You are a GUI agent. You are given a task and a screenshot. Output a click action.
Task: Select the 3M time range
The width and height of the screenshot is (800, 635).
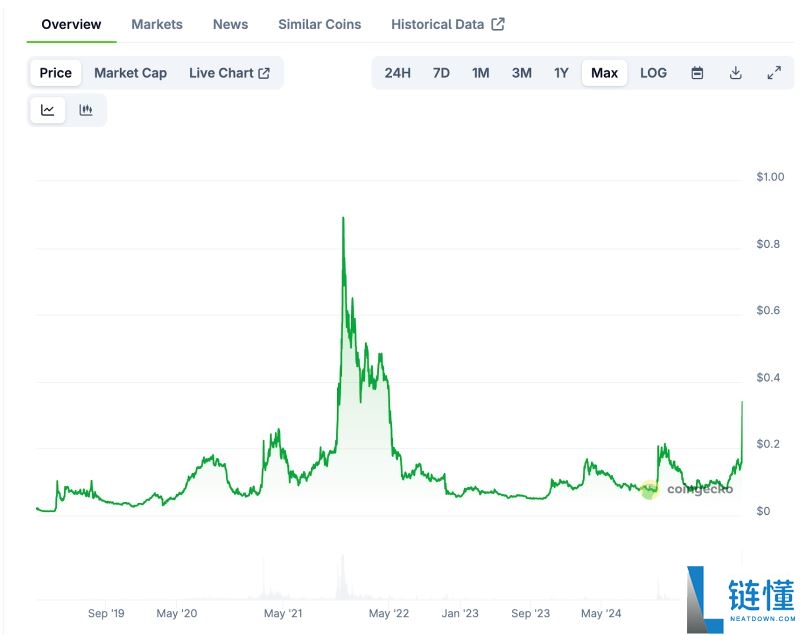521,73
